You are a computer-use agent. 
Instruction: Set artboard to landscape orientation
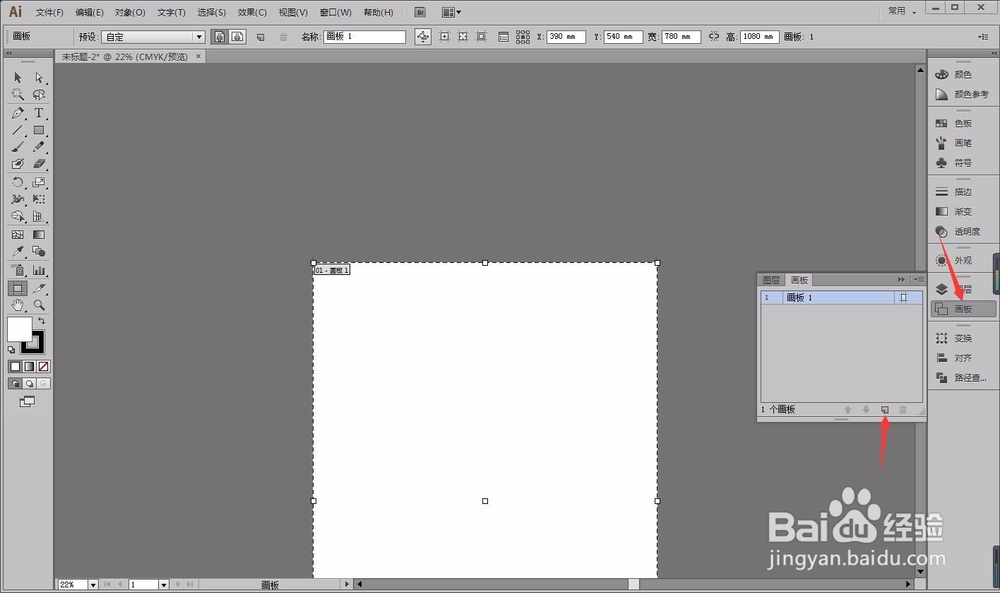click(x=237, y=37)
